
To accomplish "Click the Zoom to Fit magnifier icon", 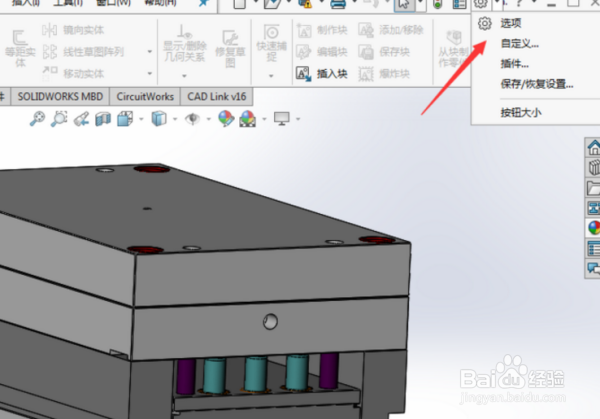I will (x=37, y=119).
